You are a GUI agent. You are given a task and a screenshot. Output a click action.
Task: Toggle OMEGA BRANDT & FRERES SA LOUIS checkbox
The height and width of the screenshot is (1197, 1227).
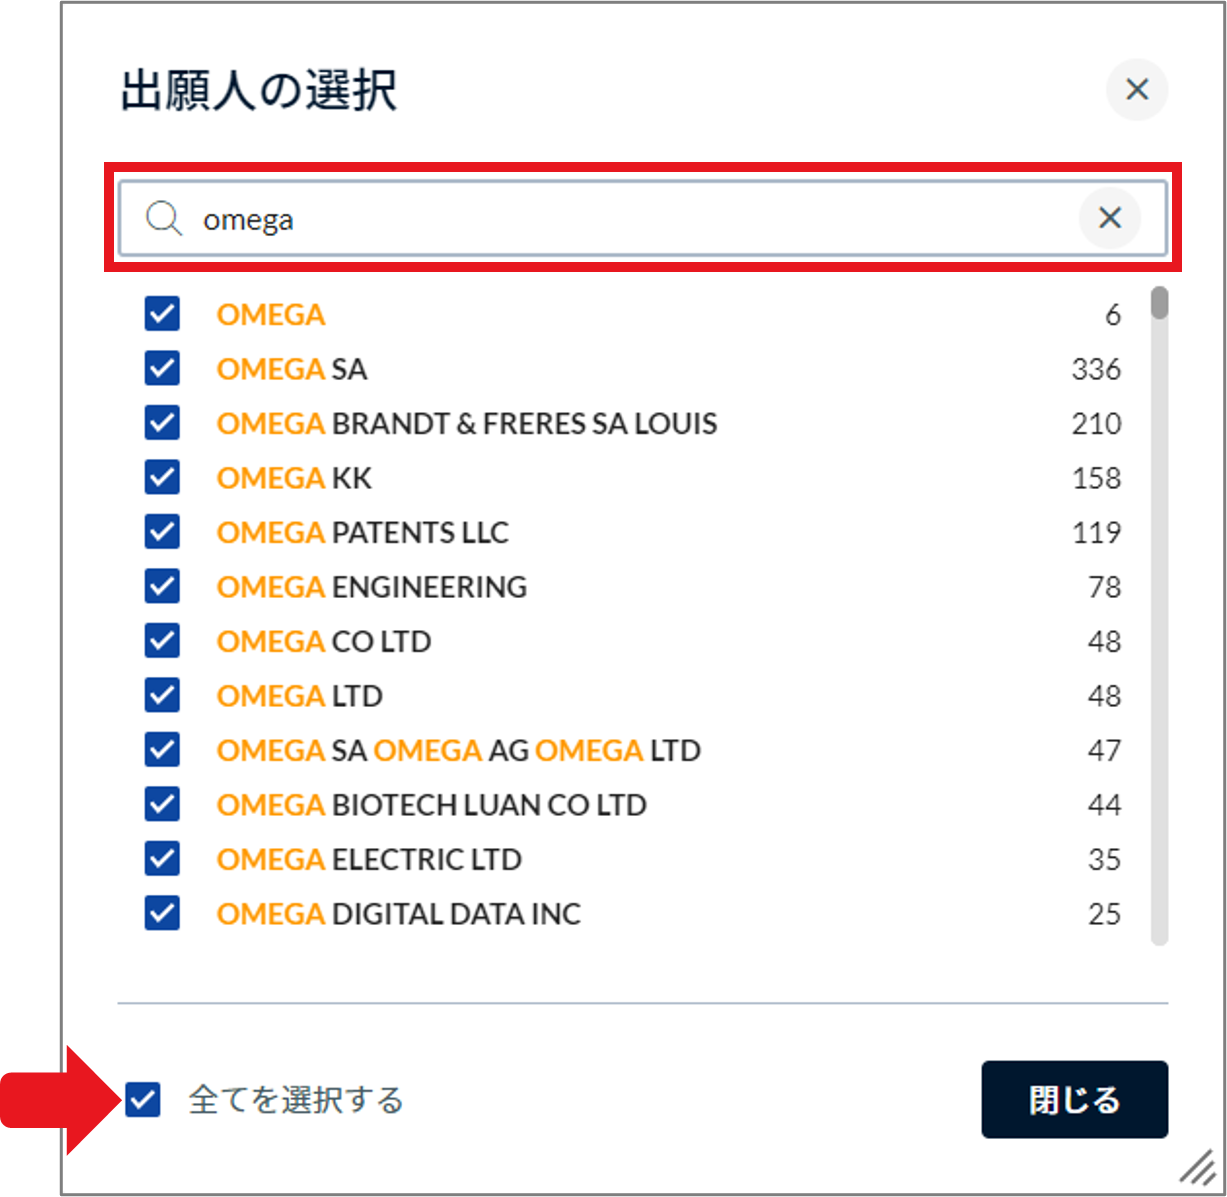(x=162, y=423)
